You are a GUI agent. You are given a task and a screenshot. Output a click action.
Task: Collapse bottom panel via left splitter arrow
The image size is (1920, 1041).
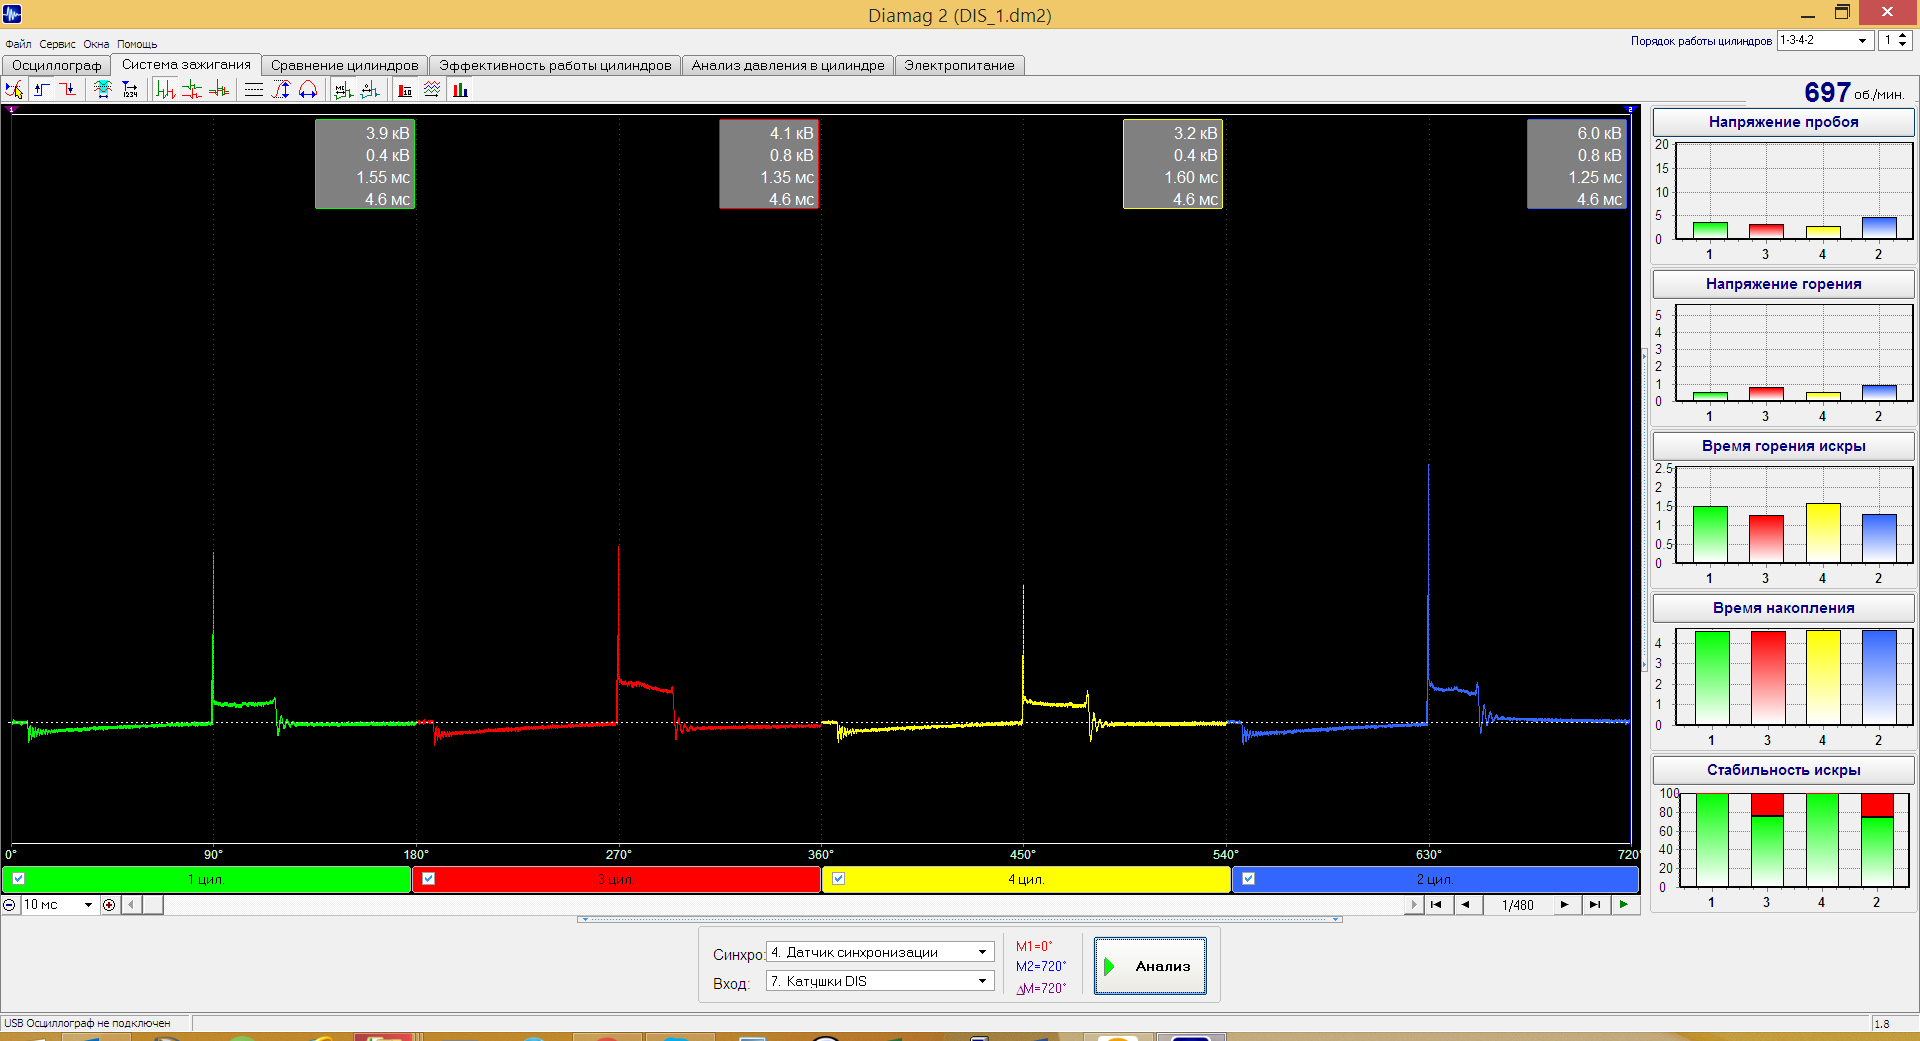coord(584,919)
